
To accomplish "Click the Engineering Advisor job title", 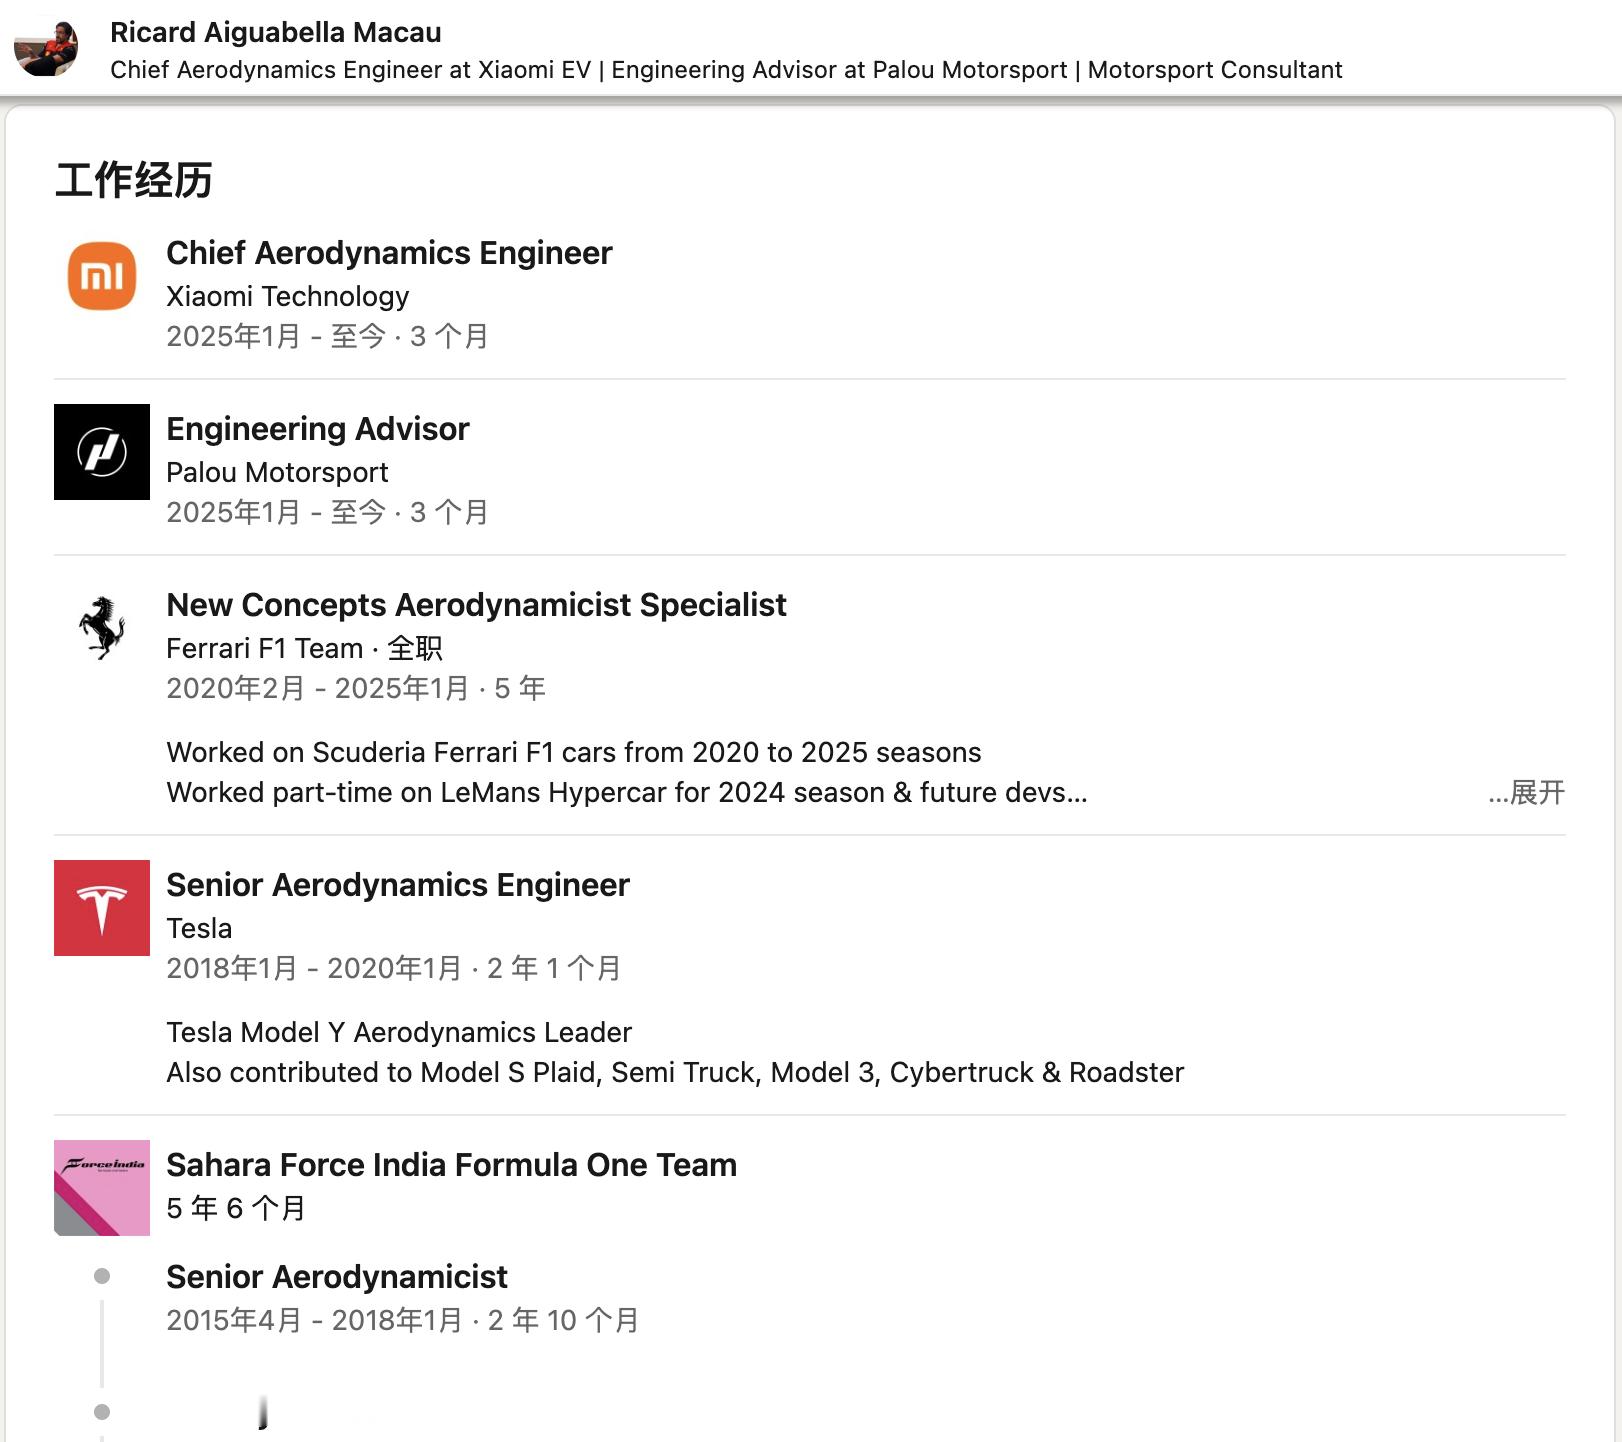I will pyautogui.click(x=317, y=429).
